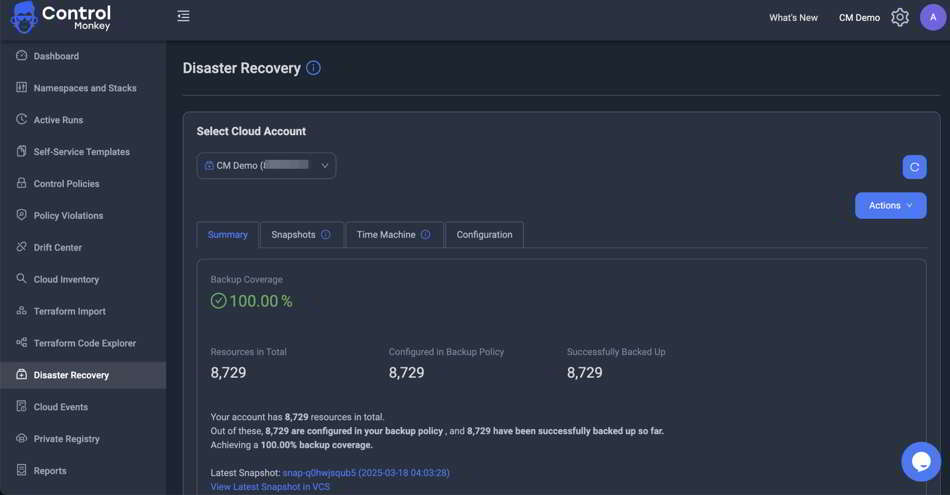The width and height of the screenshot is (950, 495).
Task: Open settings via the gear icon
Action: point(900,17)
